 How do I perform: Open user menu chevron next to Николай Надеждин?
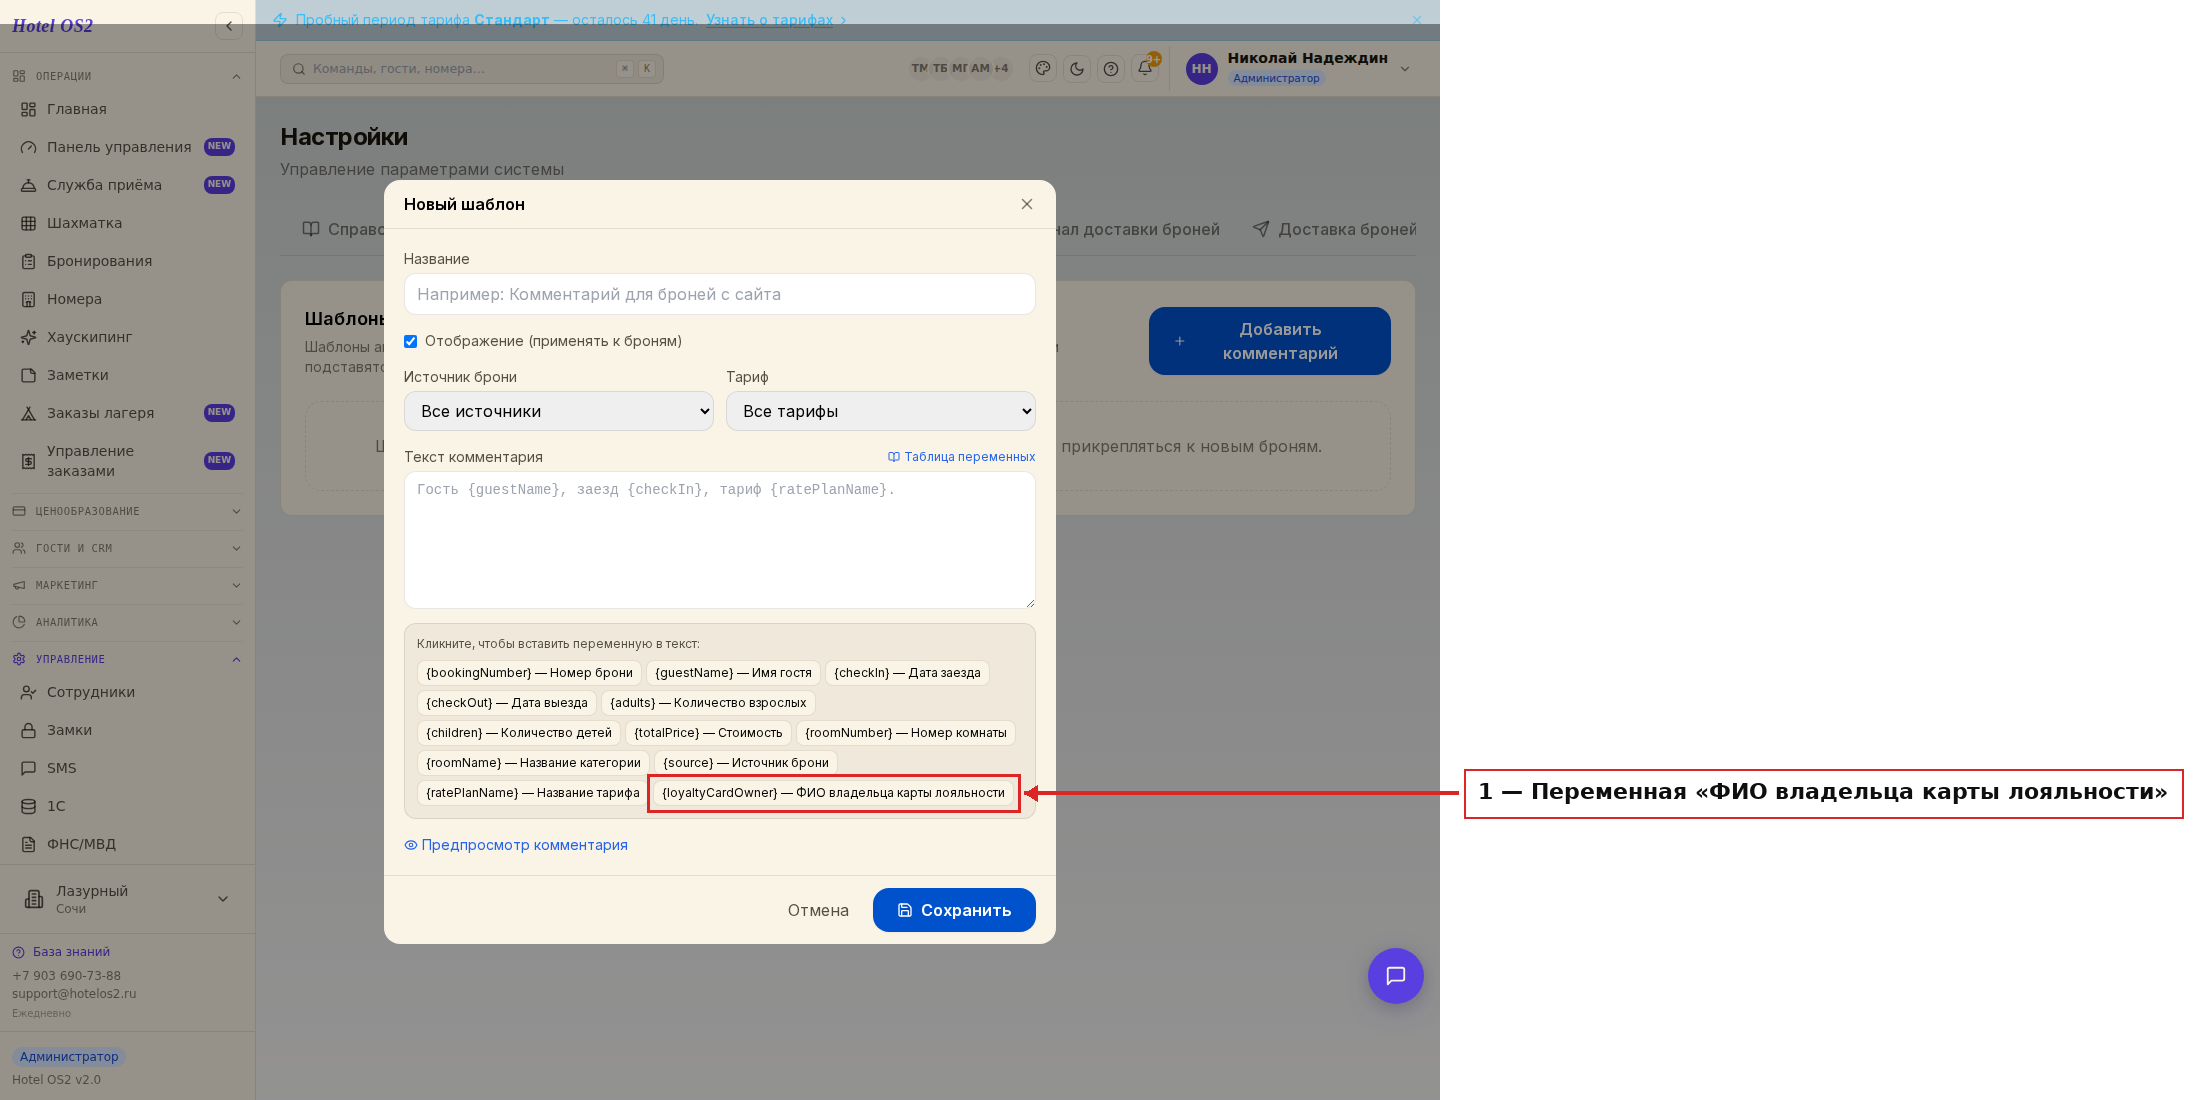(x=1405, y=69)
